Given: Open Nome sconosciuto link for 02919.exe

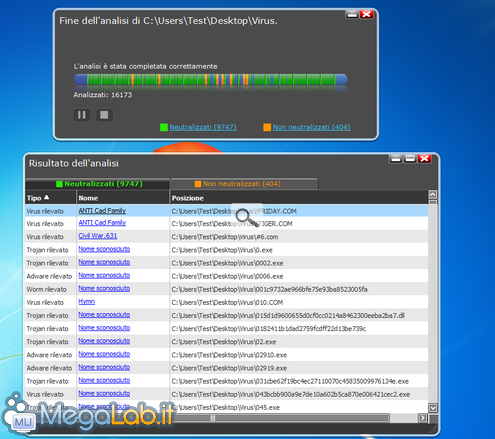Looking at the screenshot, I should pyautogui.click(x=104, y=367).
